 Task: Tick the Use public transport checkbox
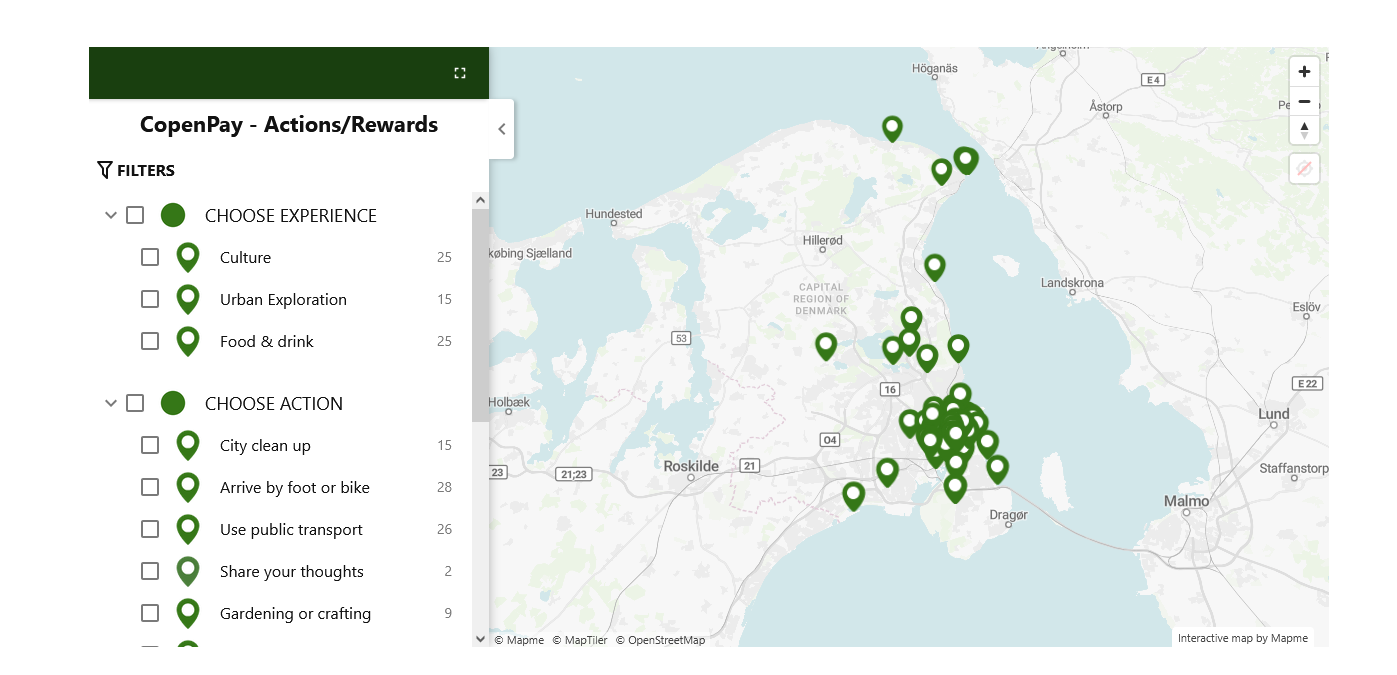(x=150, y=529)
